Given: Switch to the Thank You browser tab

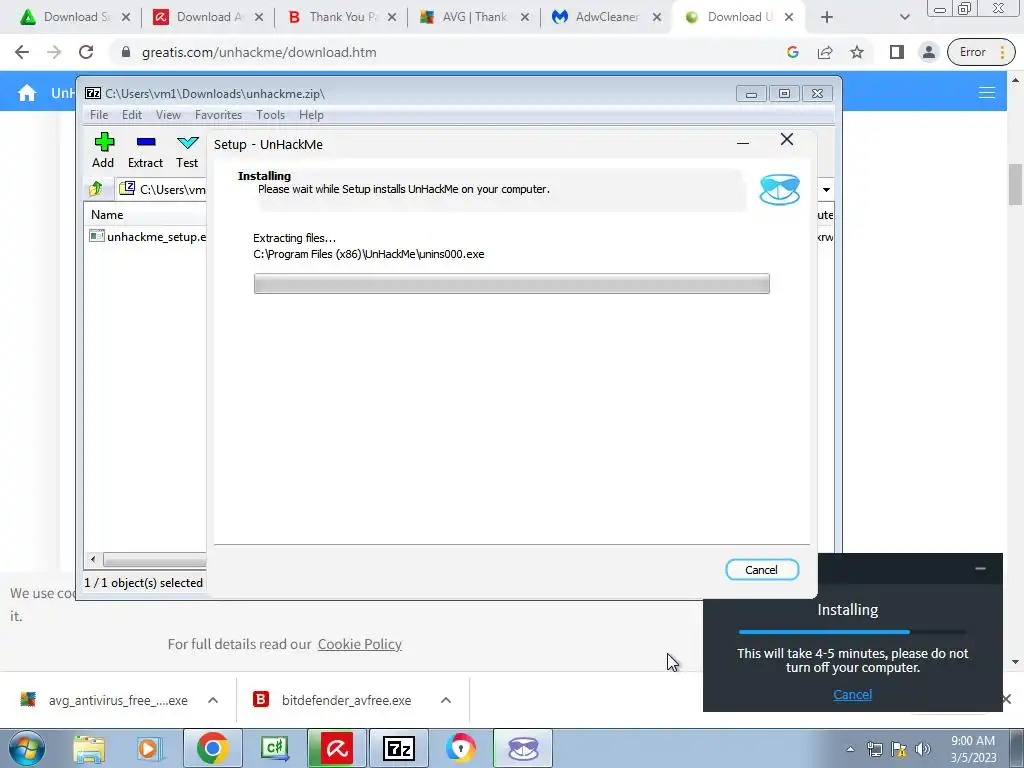Looking at the screenshot, I should pyautogui.click(x=342, y=17).
